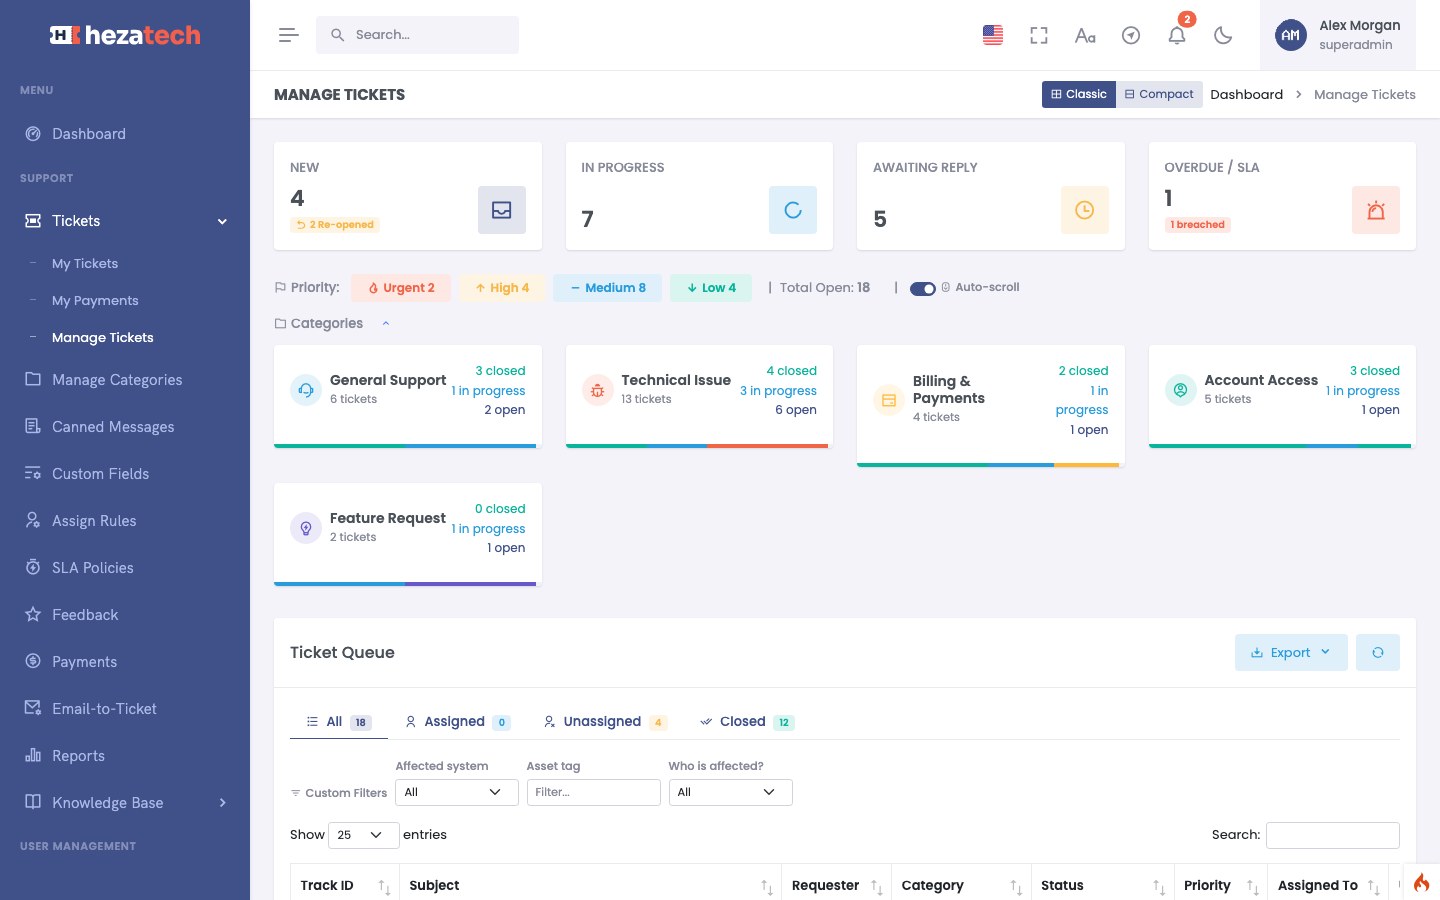Click the compass icon in header

point(1131,35)
